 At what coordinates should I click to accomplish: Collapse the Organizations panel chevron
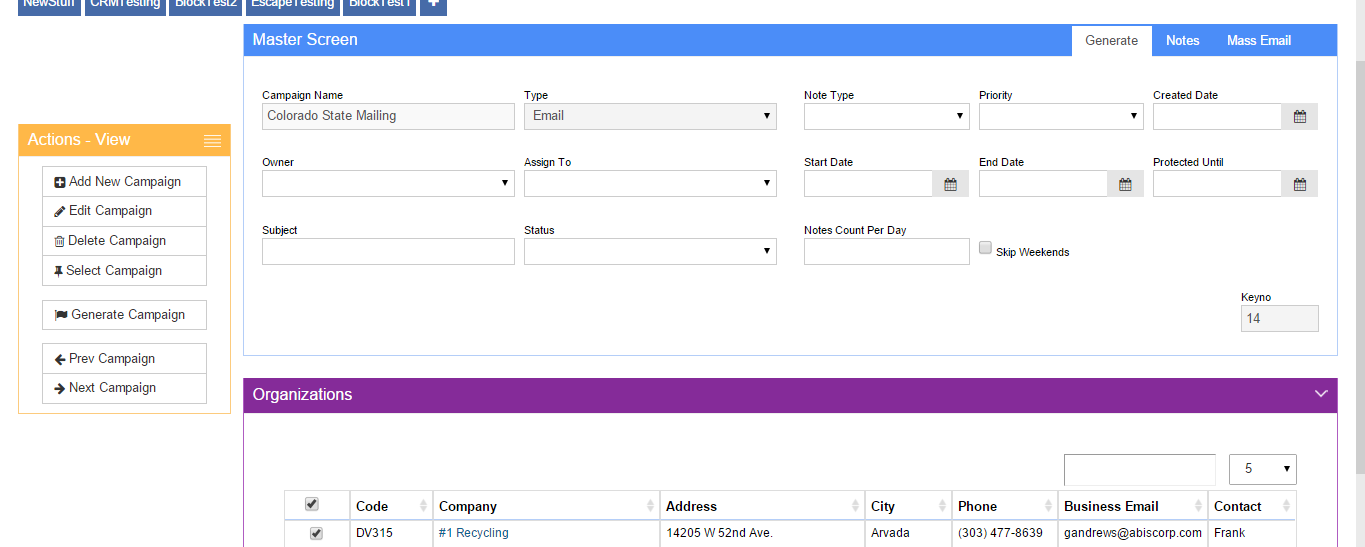pos(1321,394)
